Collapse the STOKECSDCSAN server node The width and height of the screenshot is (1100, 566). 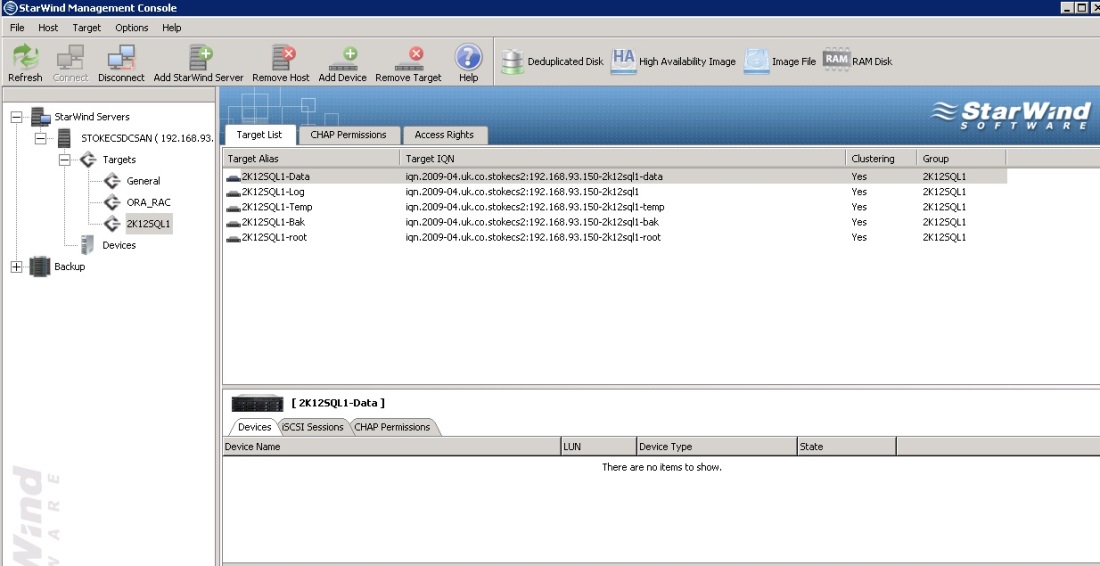coord(41,138)
